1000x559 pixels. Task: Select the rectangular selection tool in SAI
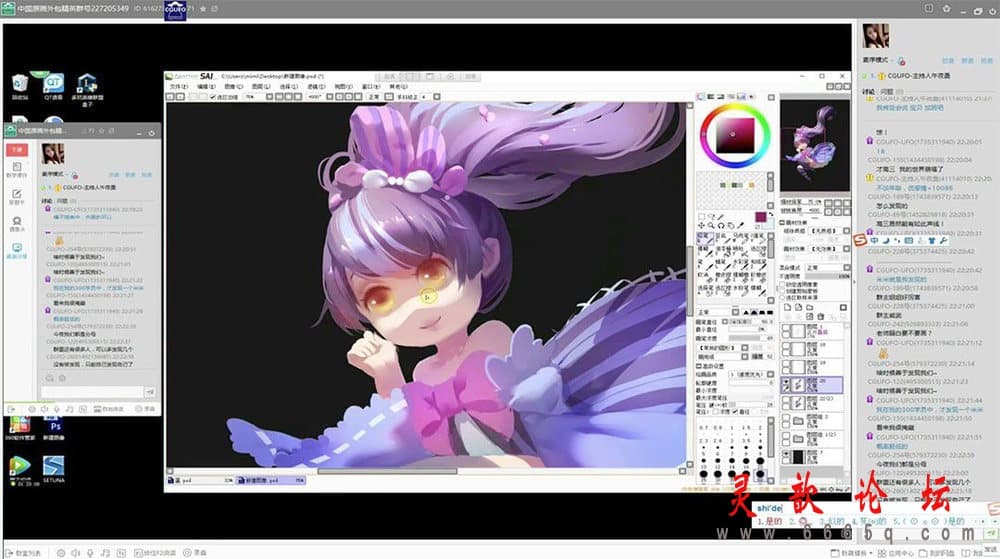click(701, 217)
